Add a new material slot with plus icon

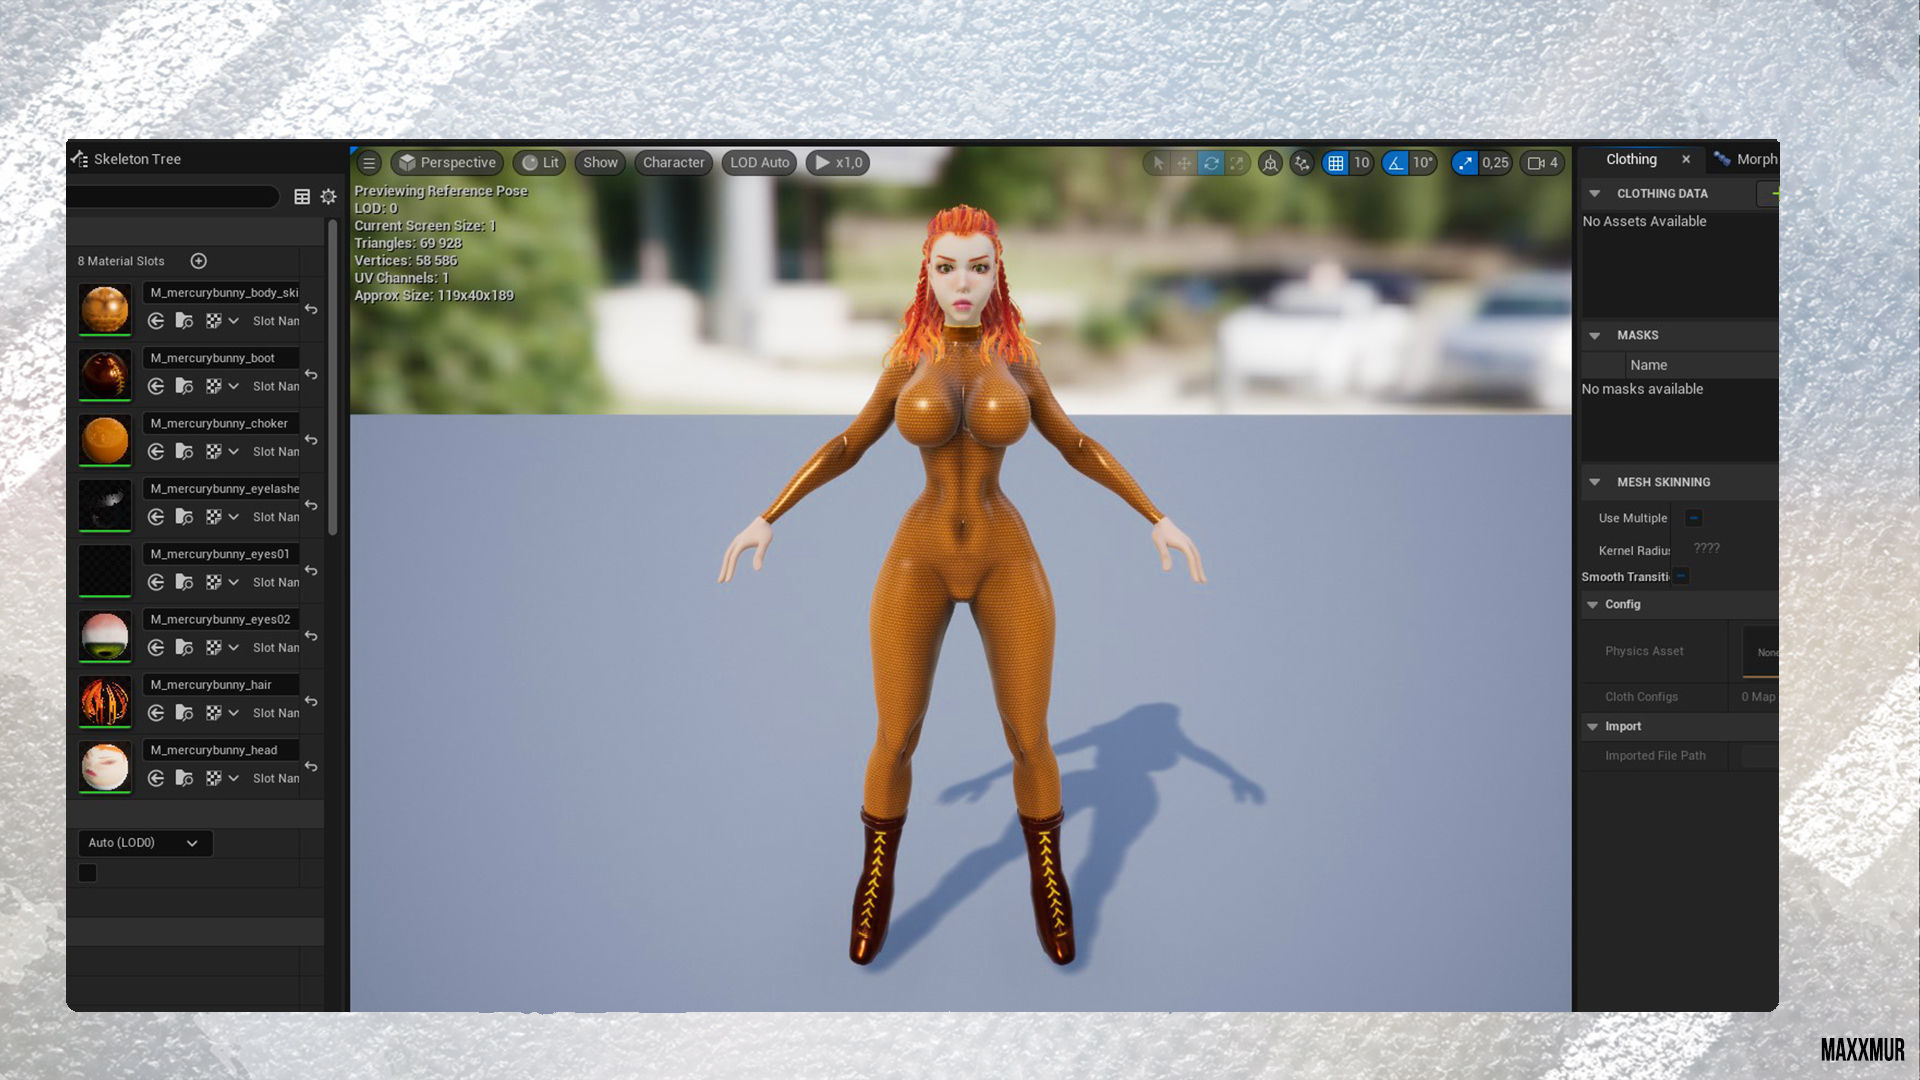tap(199, 261)
